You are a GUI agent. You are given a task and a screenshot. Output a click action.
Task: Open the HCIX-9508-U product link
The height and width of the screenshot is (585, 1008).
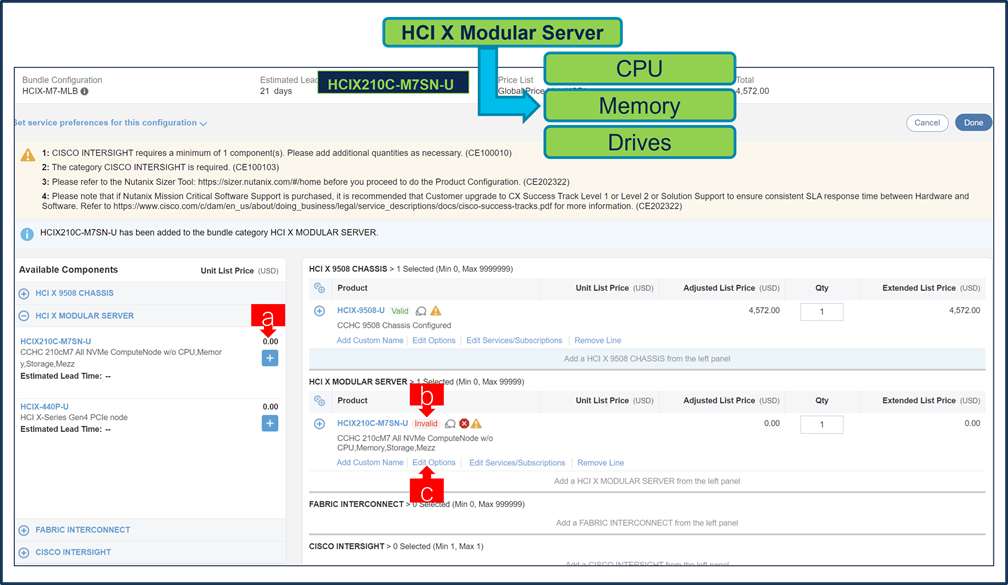pyautogui.click(x=361, y=310)
